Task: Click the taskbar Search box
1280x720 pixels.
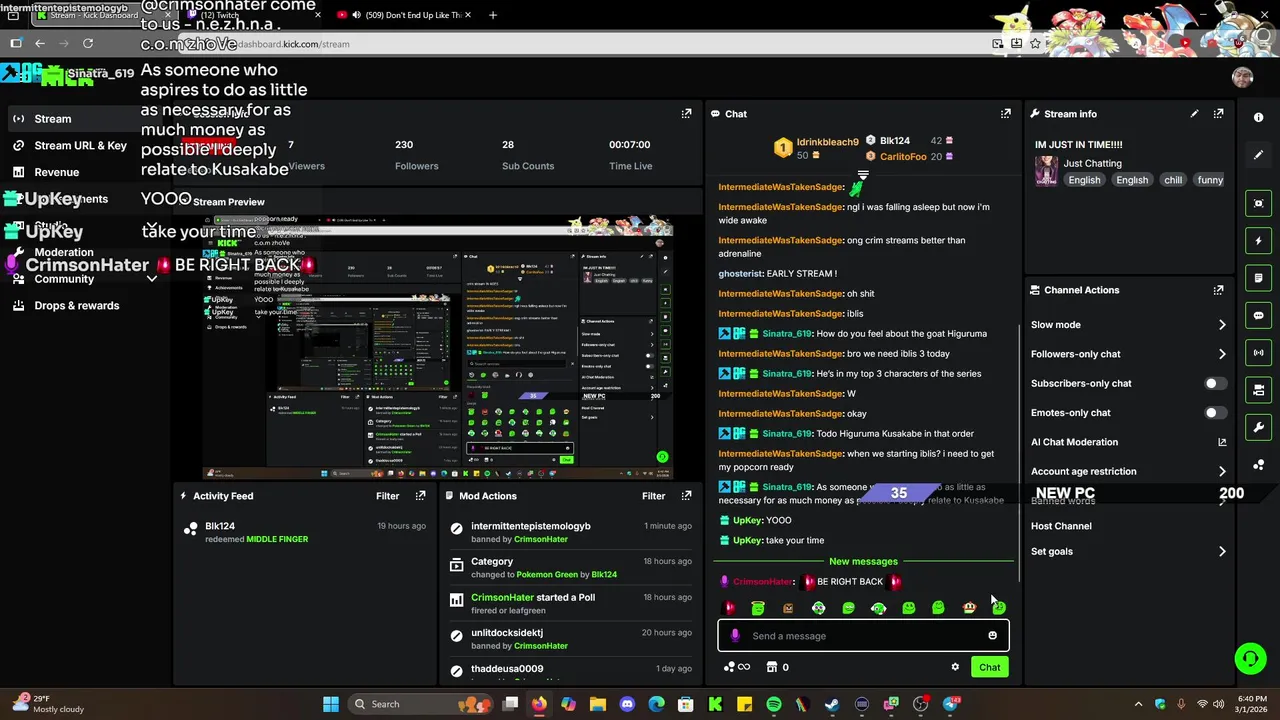Action: point(420,704)
